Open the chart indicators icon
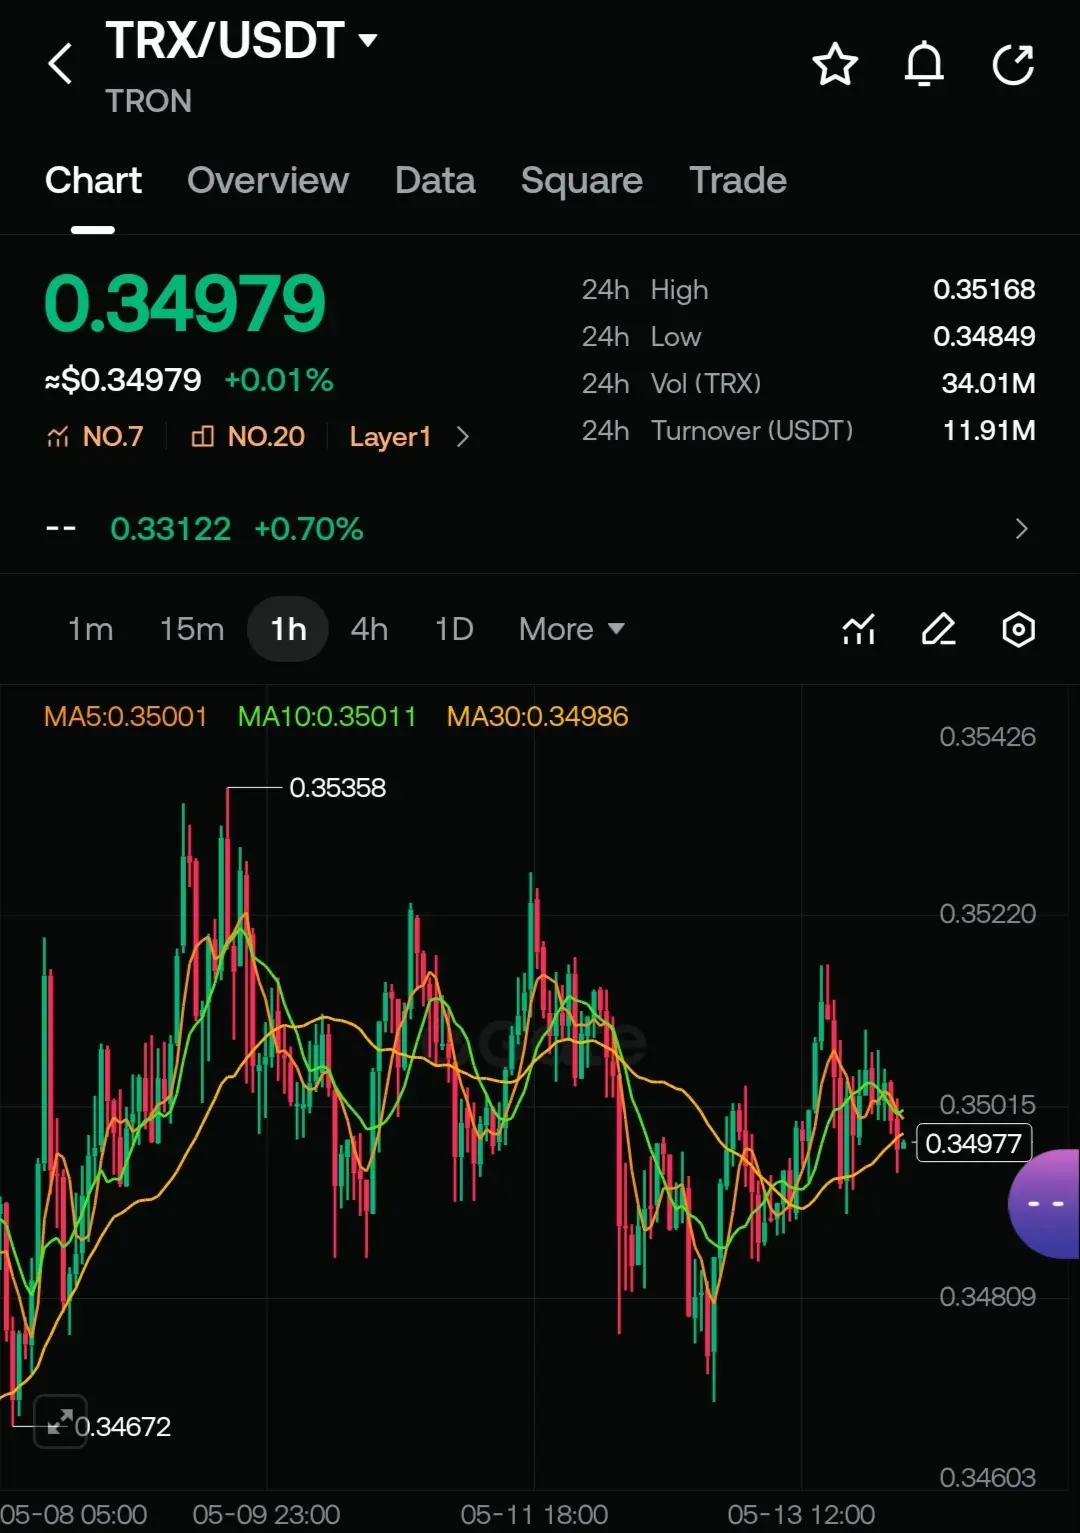 [x=859, y=629]
